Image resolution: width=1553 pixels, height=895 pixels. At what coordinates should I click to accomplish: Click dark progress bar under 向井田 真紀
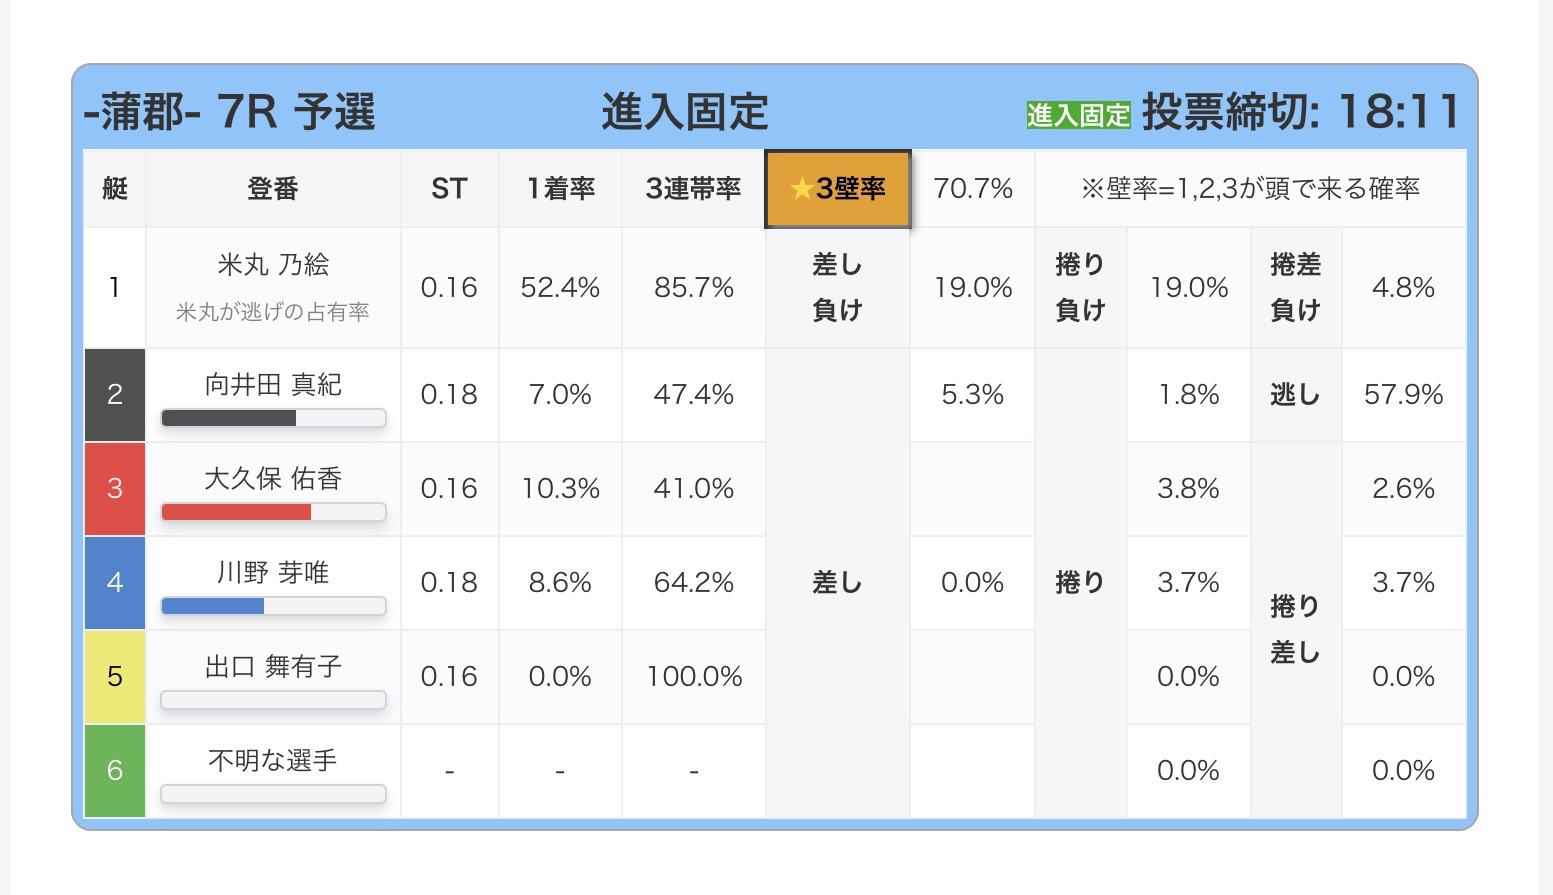point(273,418)
